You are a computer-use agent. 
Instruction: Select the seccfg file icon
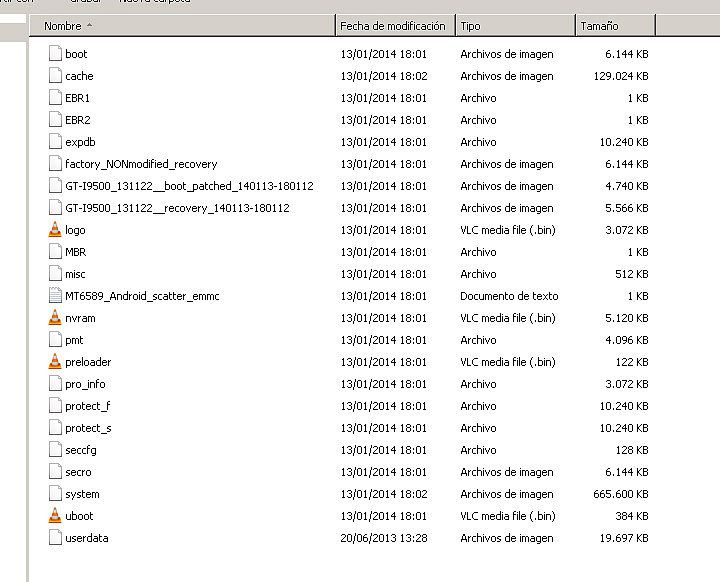click(55, 450)
